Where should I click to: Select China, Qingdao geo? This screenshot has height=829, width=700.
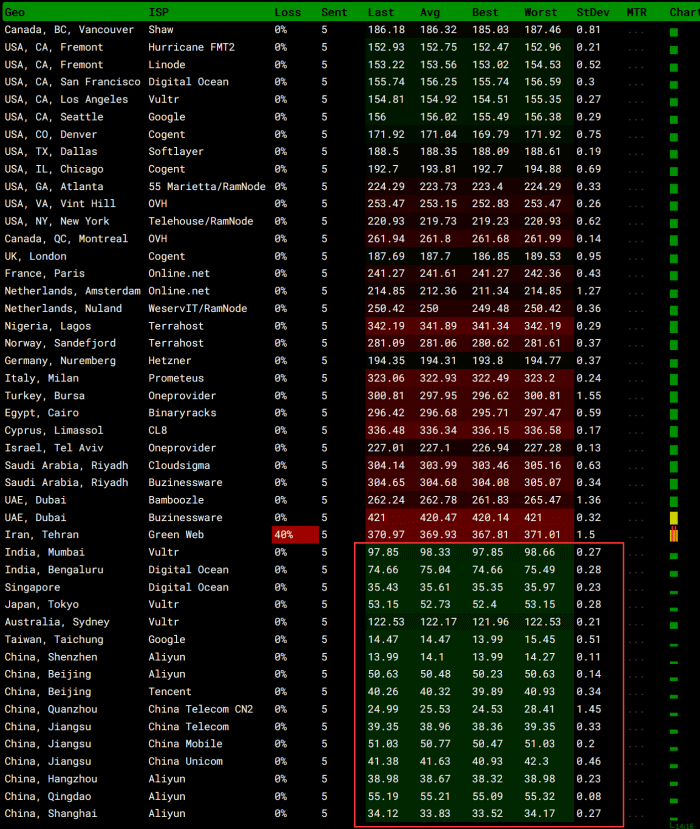(48, 796)
